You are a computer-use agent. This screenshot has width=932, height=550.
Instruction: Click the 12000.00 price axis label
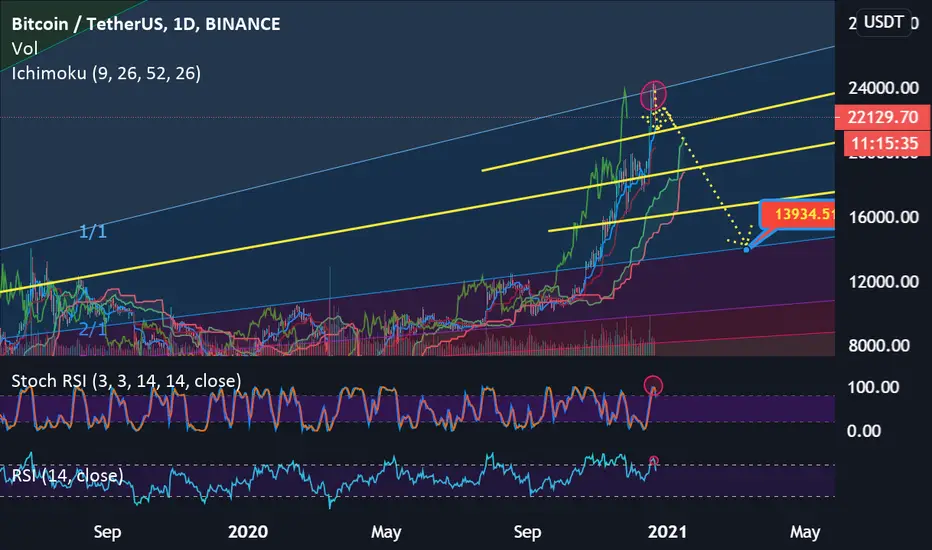(884, 281)
